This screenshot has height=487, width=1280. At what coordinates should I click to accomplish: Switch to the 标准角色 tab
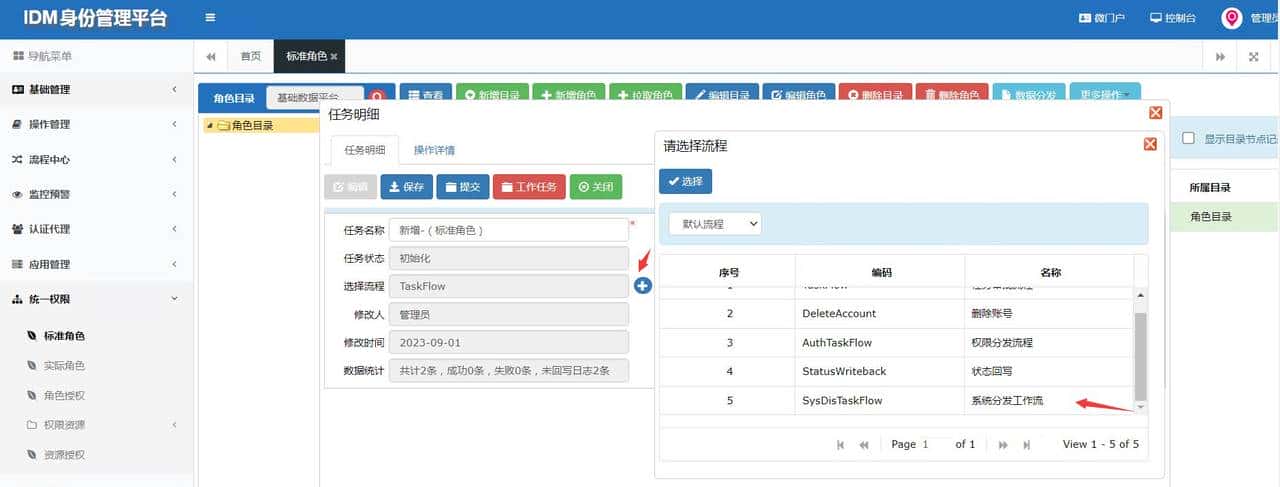pos(310,57)
